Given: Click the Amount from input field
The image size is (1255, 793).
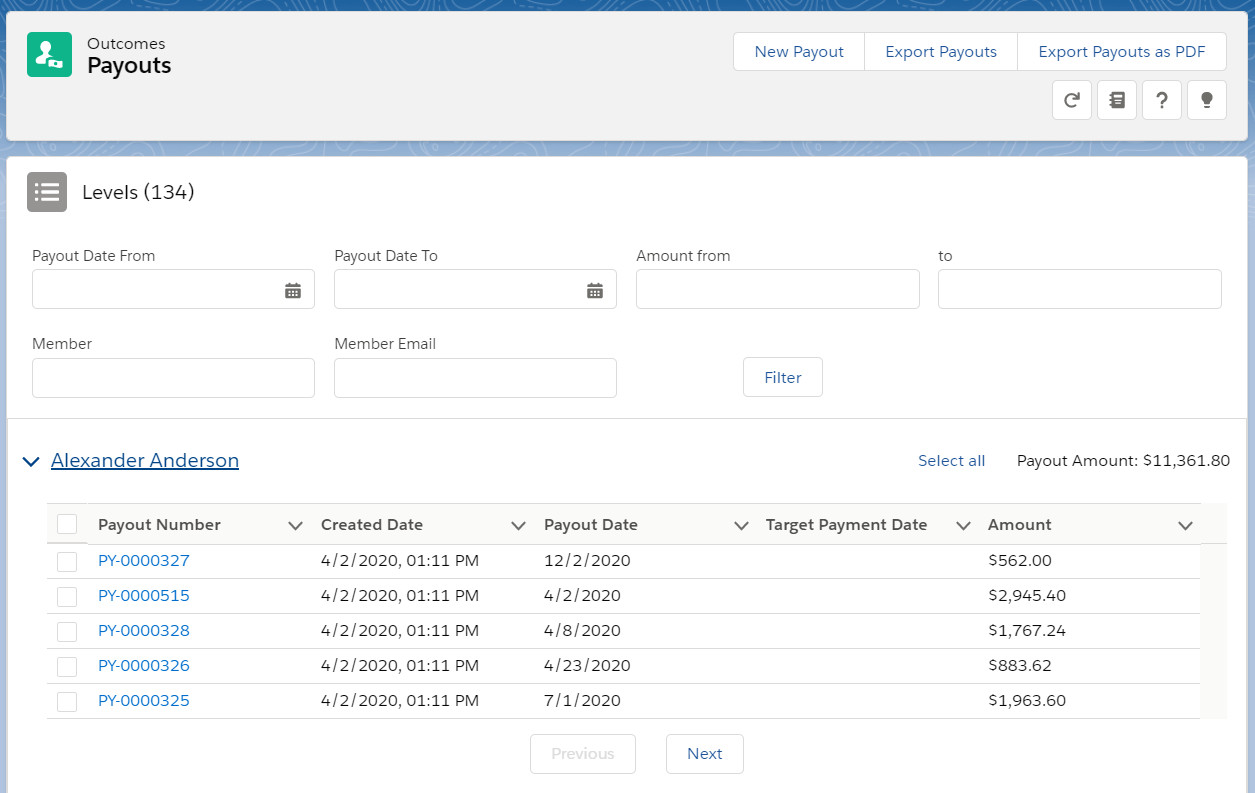Looking at the screenshot, I should (x=778, y=289).
